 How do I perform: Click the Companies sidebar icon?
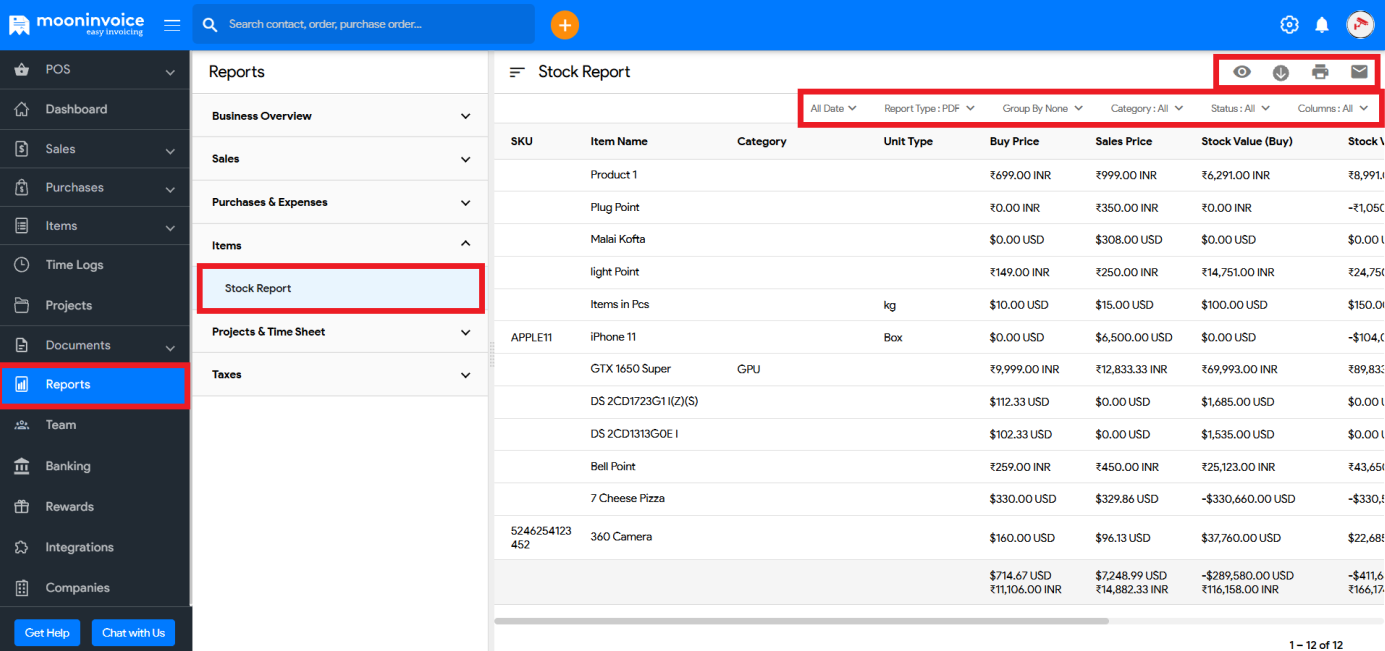coord(22,588)
